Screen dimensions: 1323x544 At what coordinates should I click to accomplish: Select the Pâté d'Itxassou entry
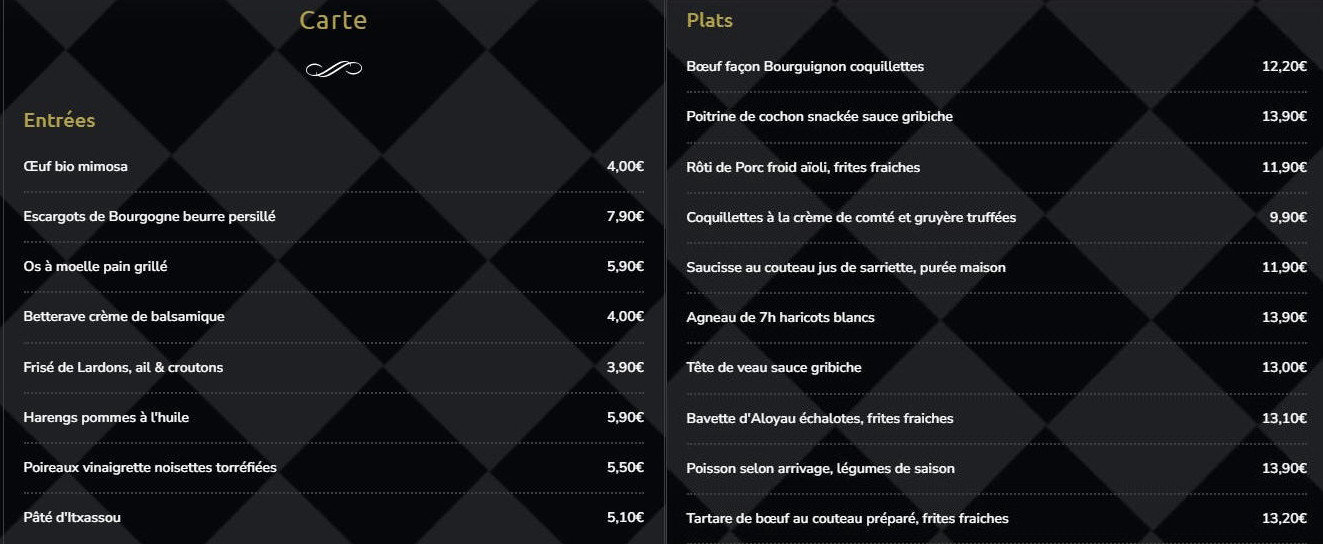[72, 517]
